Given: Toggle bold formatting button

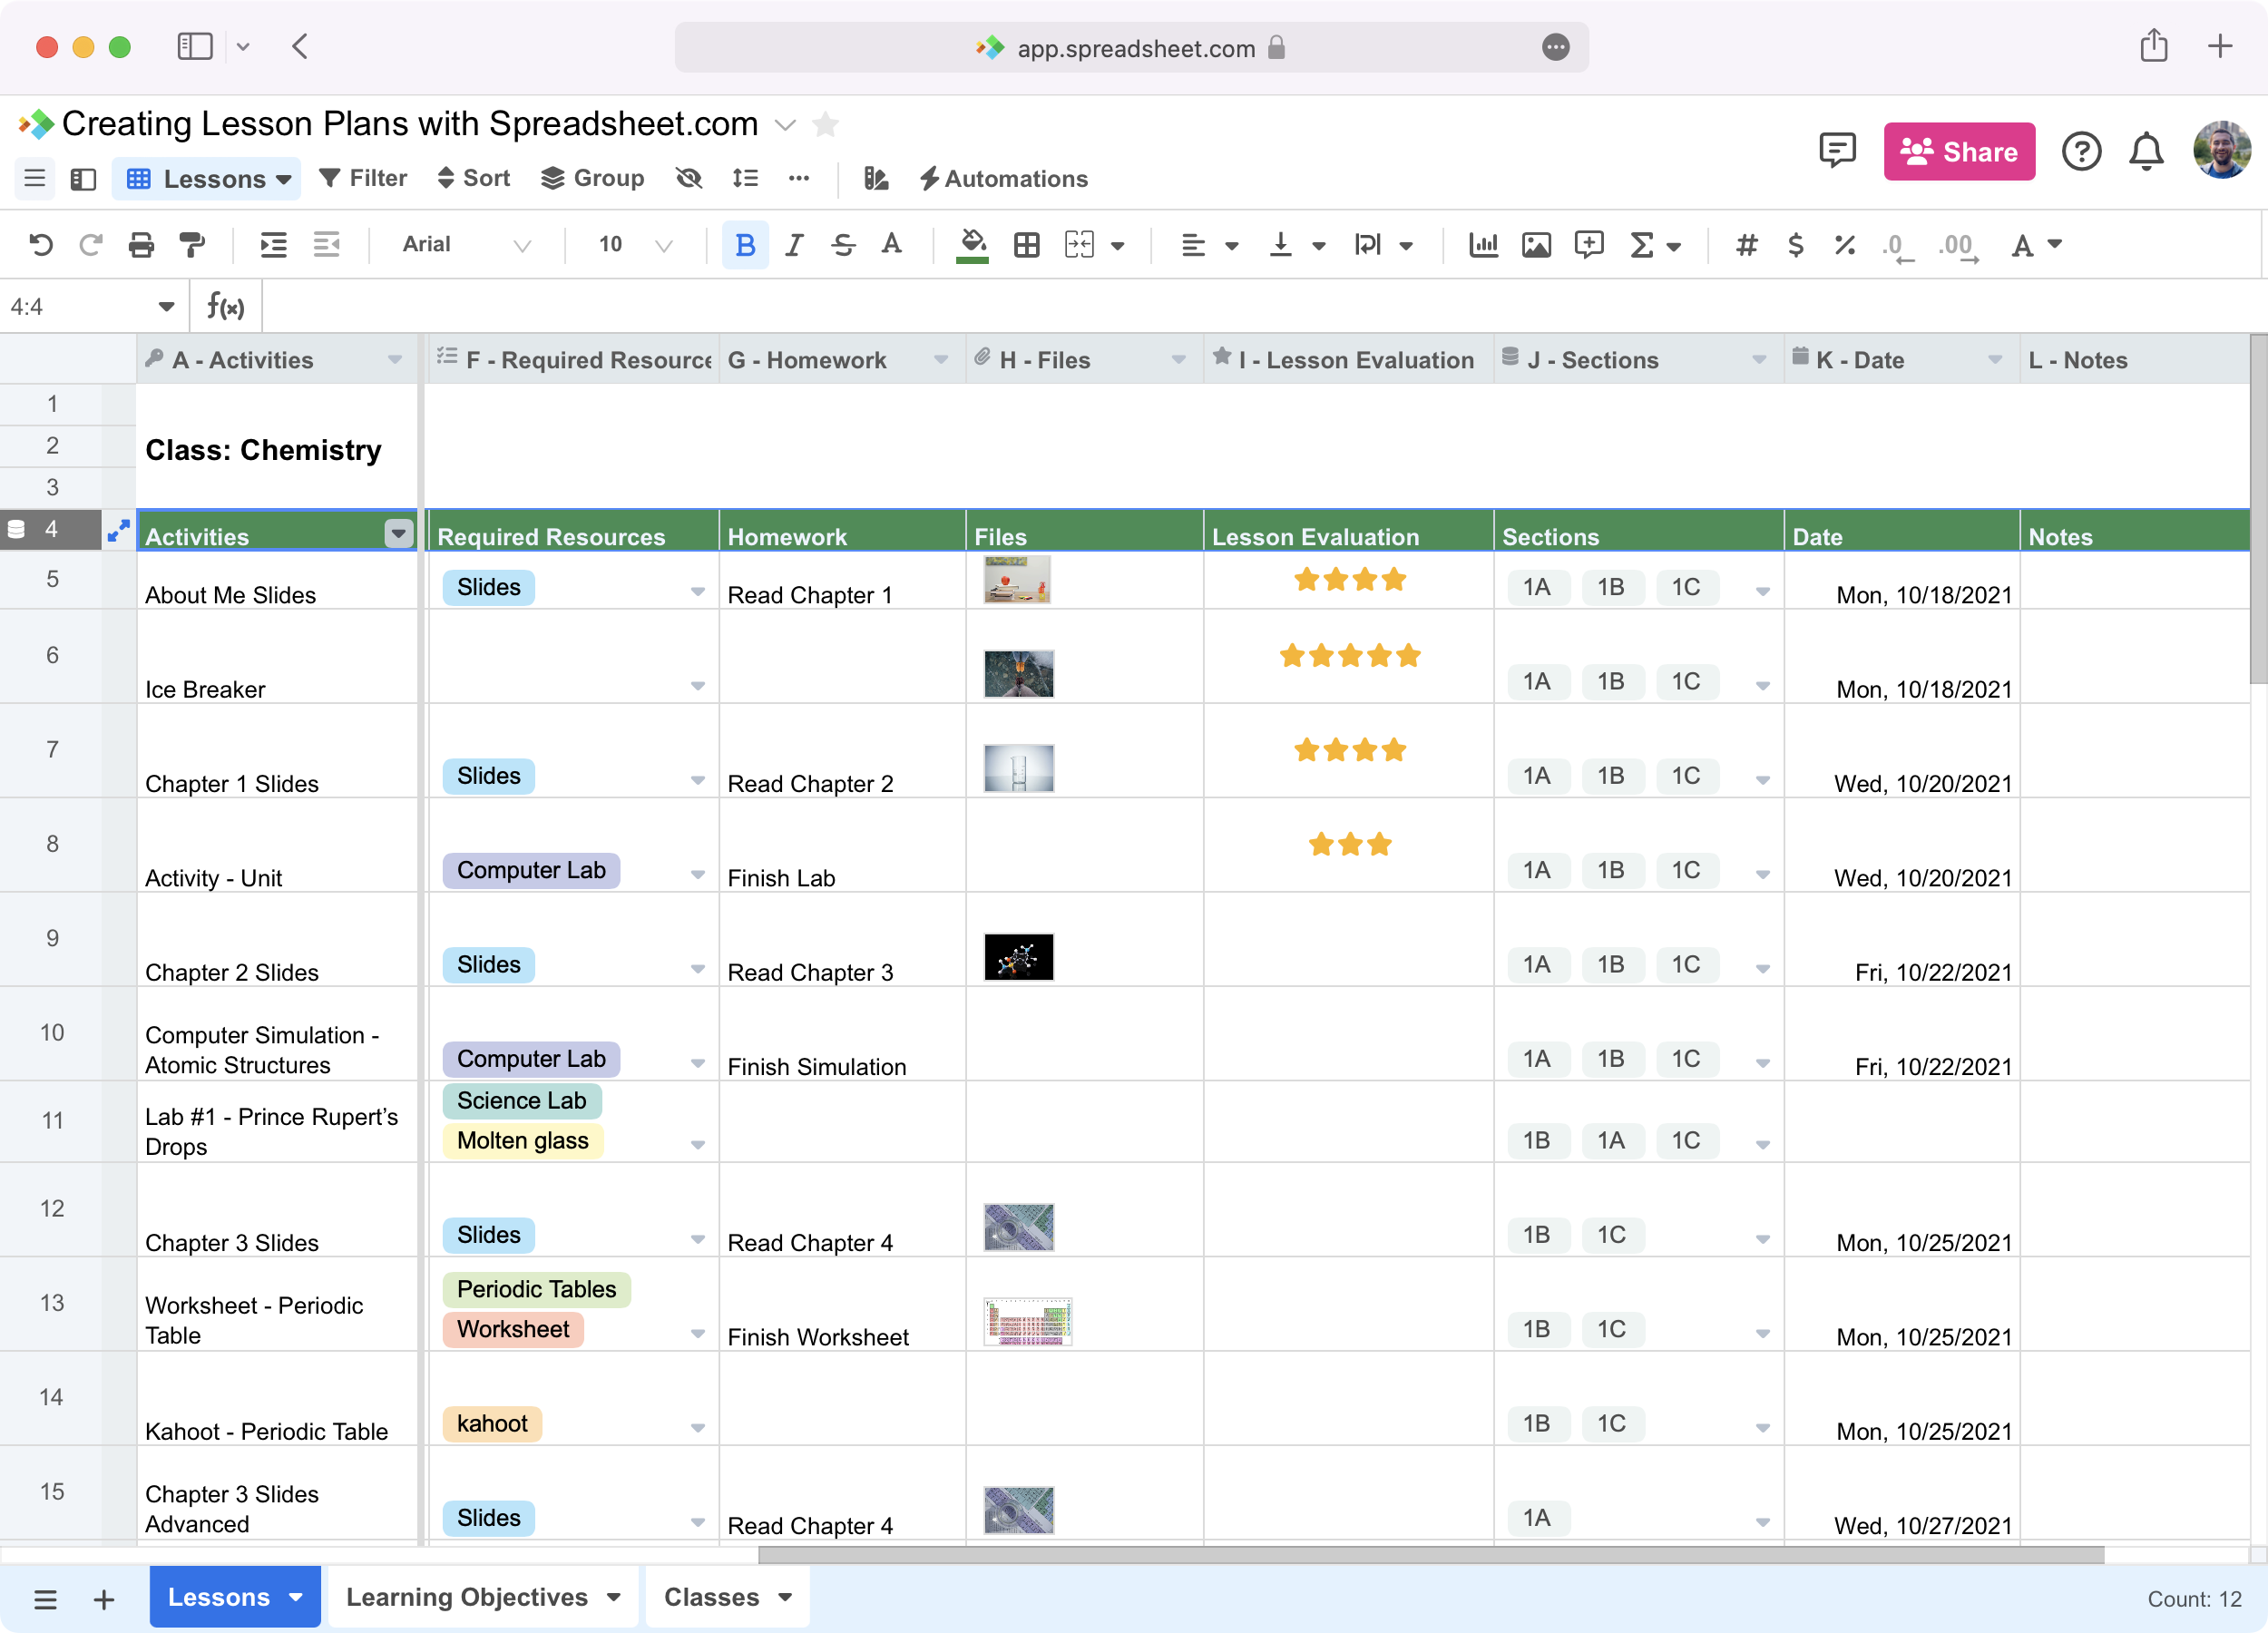Looking at the screenshot, I should [744, 245].
